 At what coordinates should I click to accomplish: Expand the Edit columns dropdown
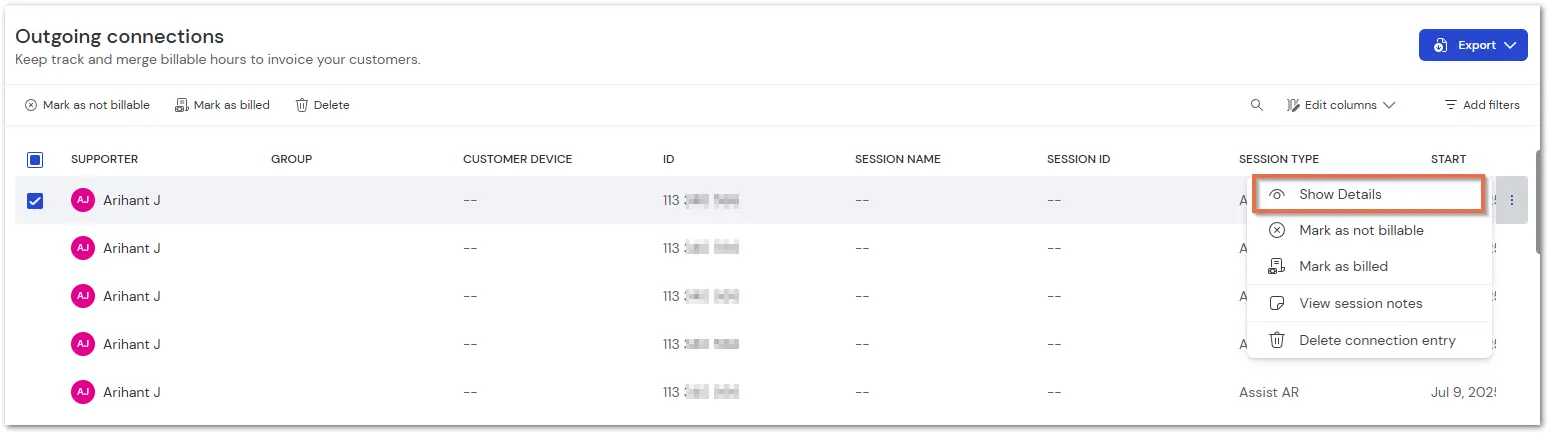(1340, 105)
